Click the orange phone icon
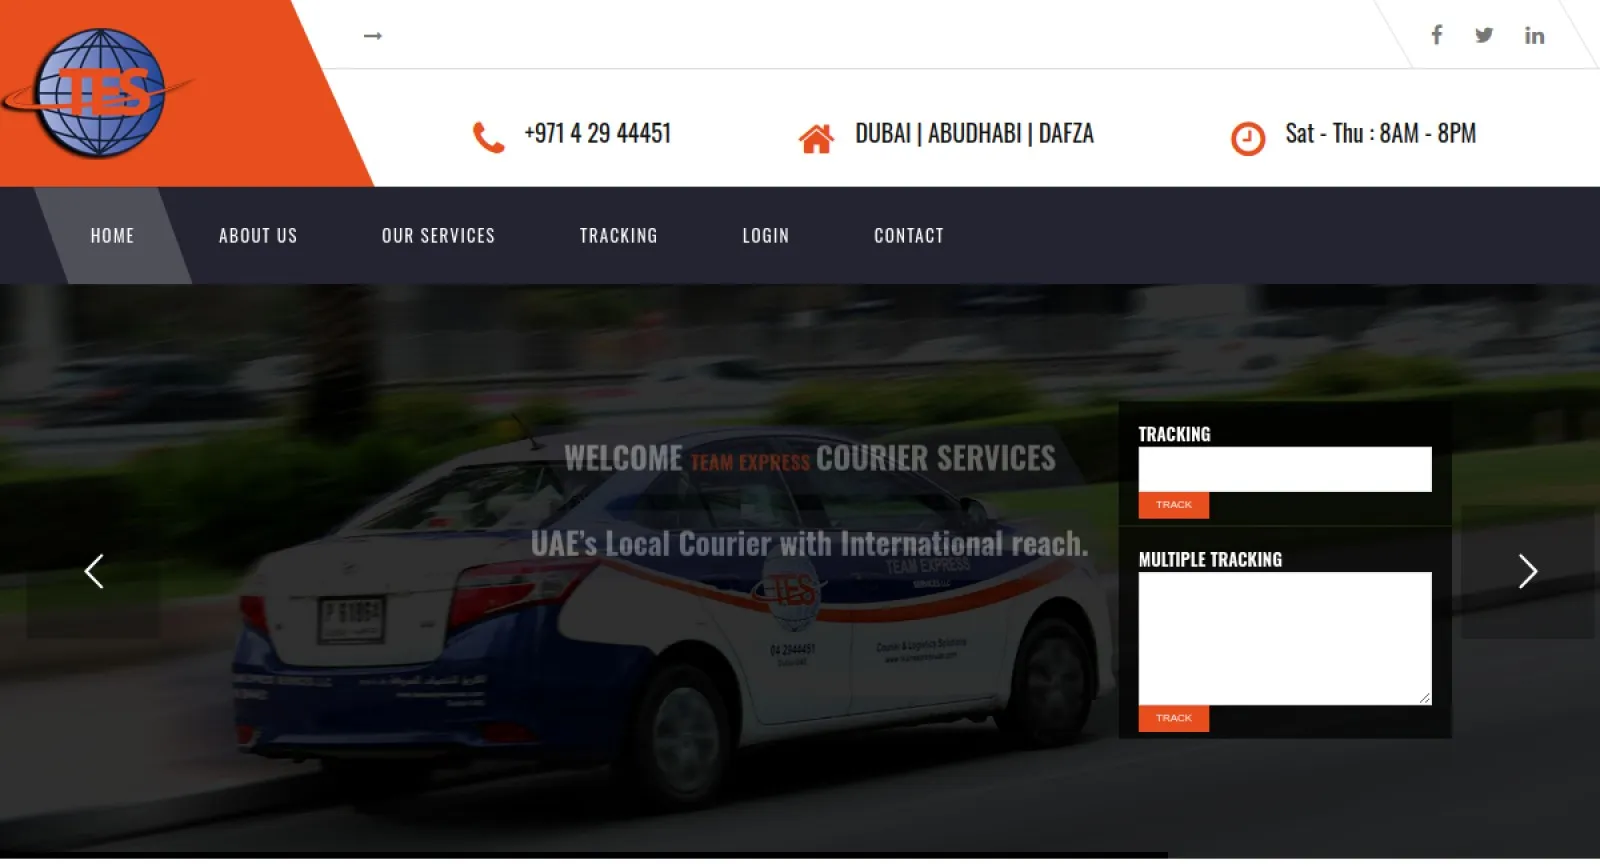This screenshot has width=1600, height=866. [488, 136]
